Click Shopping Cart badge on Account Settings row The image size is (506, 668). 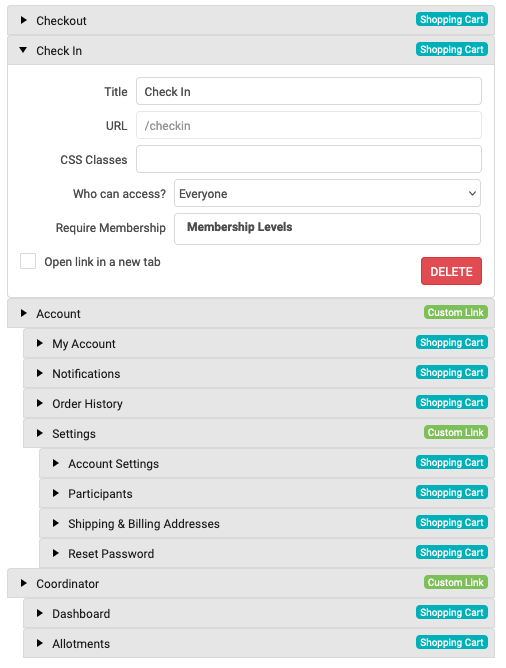click(x=451, y=462)
